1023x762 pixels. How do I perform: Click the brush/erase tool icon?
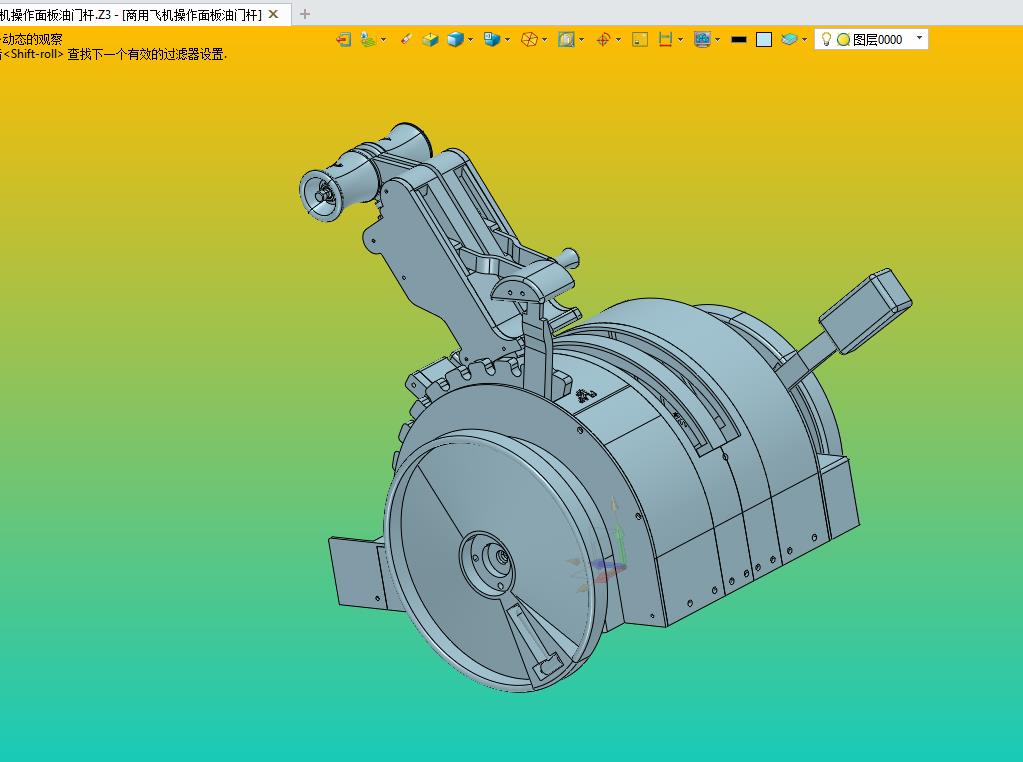click(x=406, y=40)
